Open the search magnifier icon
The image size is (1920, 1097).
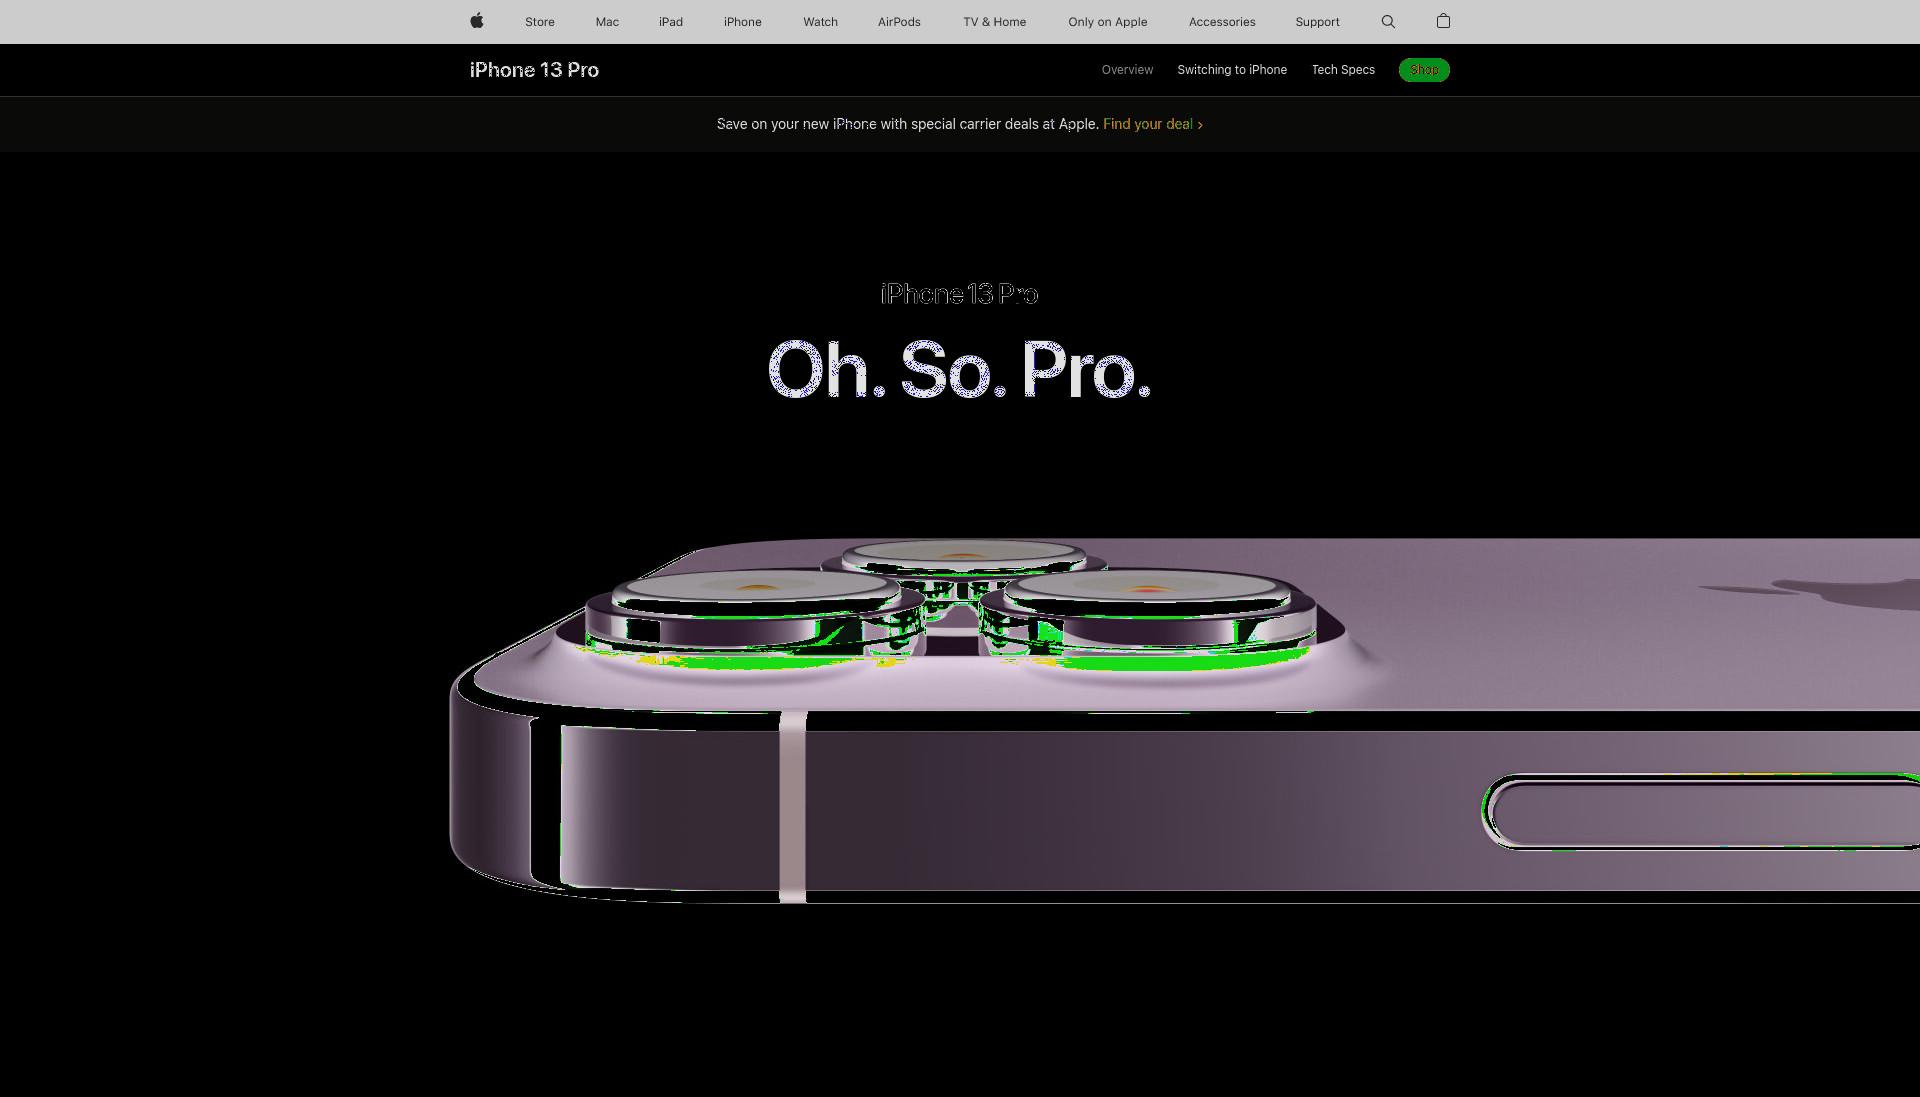coord(1388,21)
